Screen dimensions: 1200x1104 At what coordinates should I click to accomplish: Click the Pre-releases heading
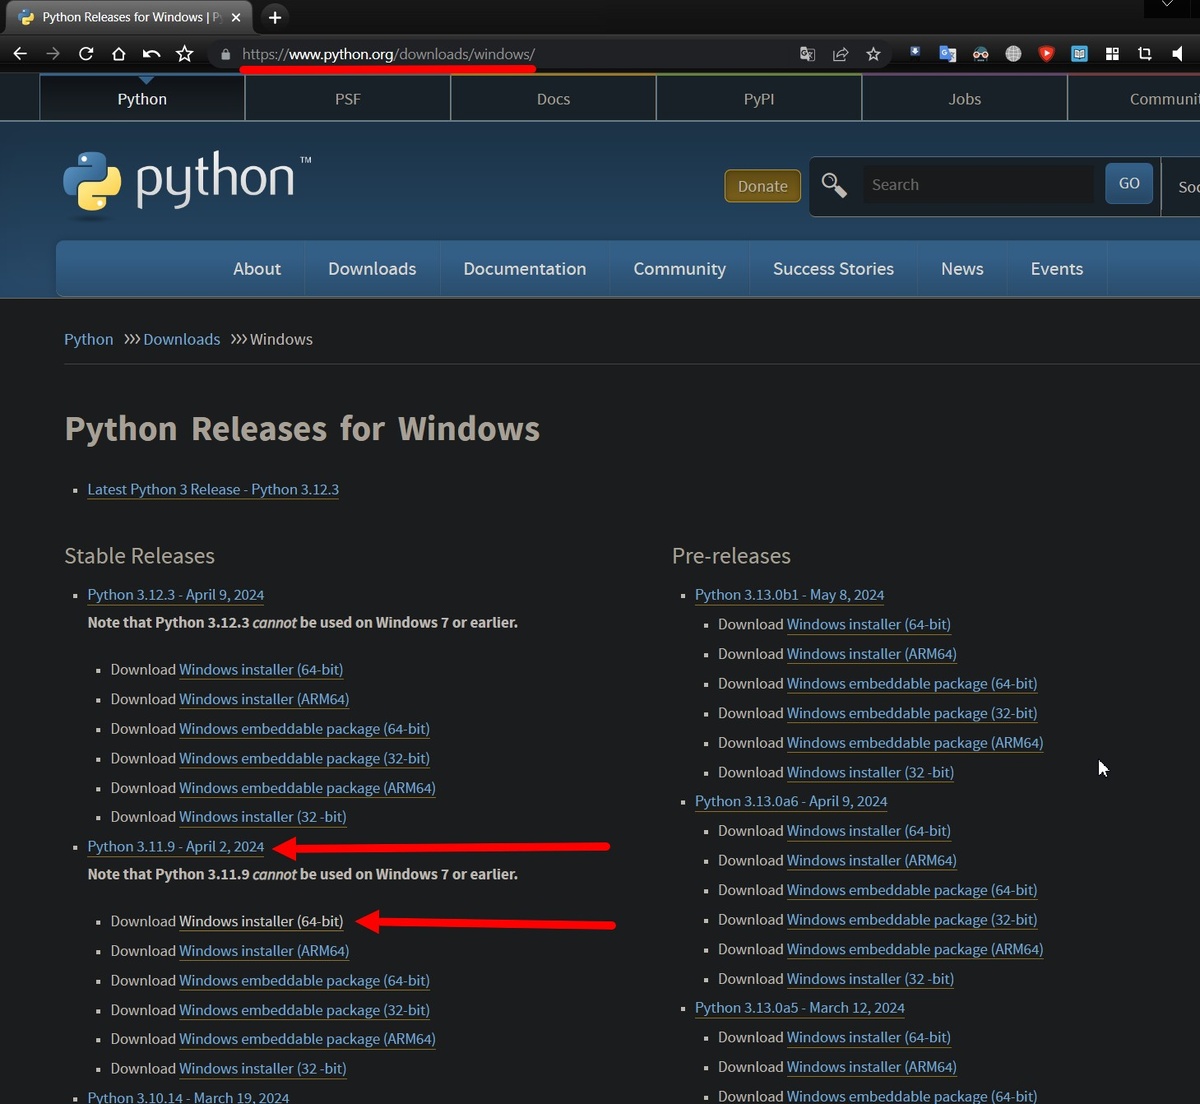pyautogui.click(x=731, y=556)
